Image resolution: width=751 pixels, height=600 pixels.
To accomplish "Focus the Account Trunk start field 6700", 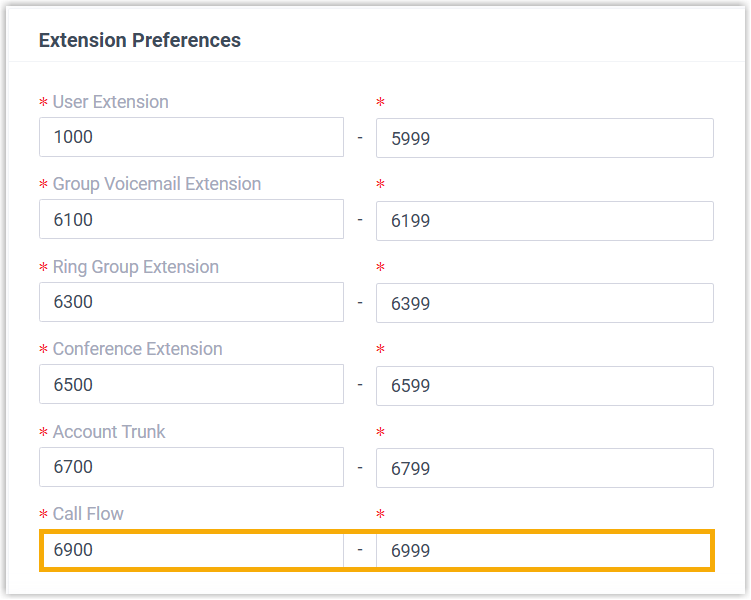I will pyautogui.click(x=191, y=467).
